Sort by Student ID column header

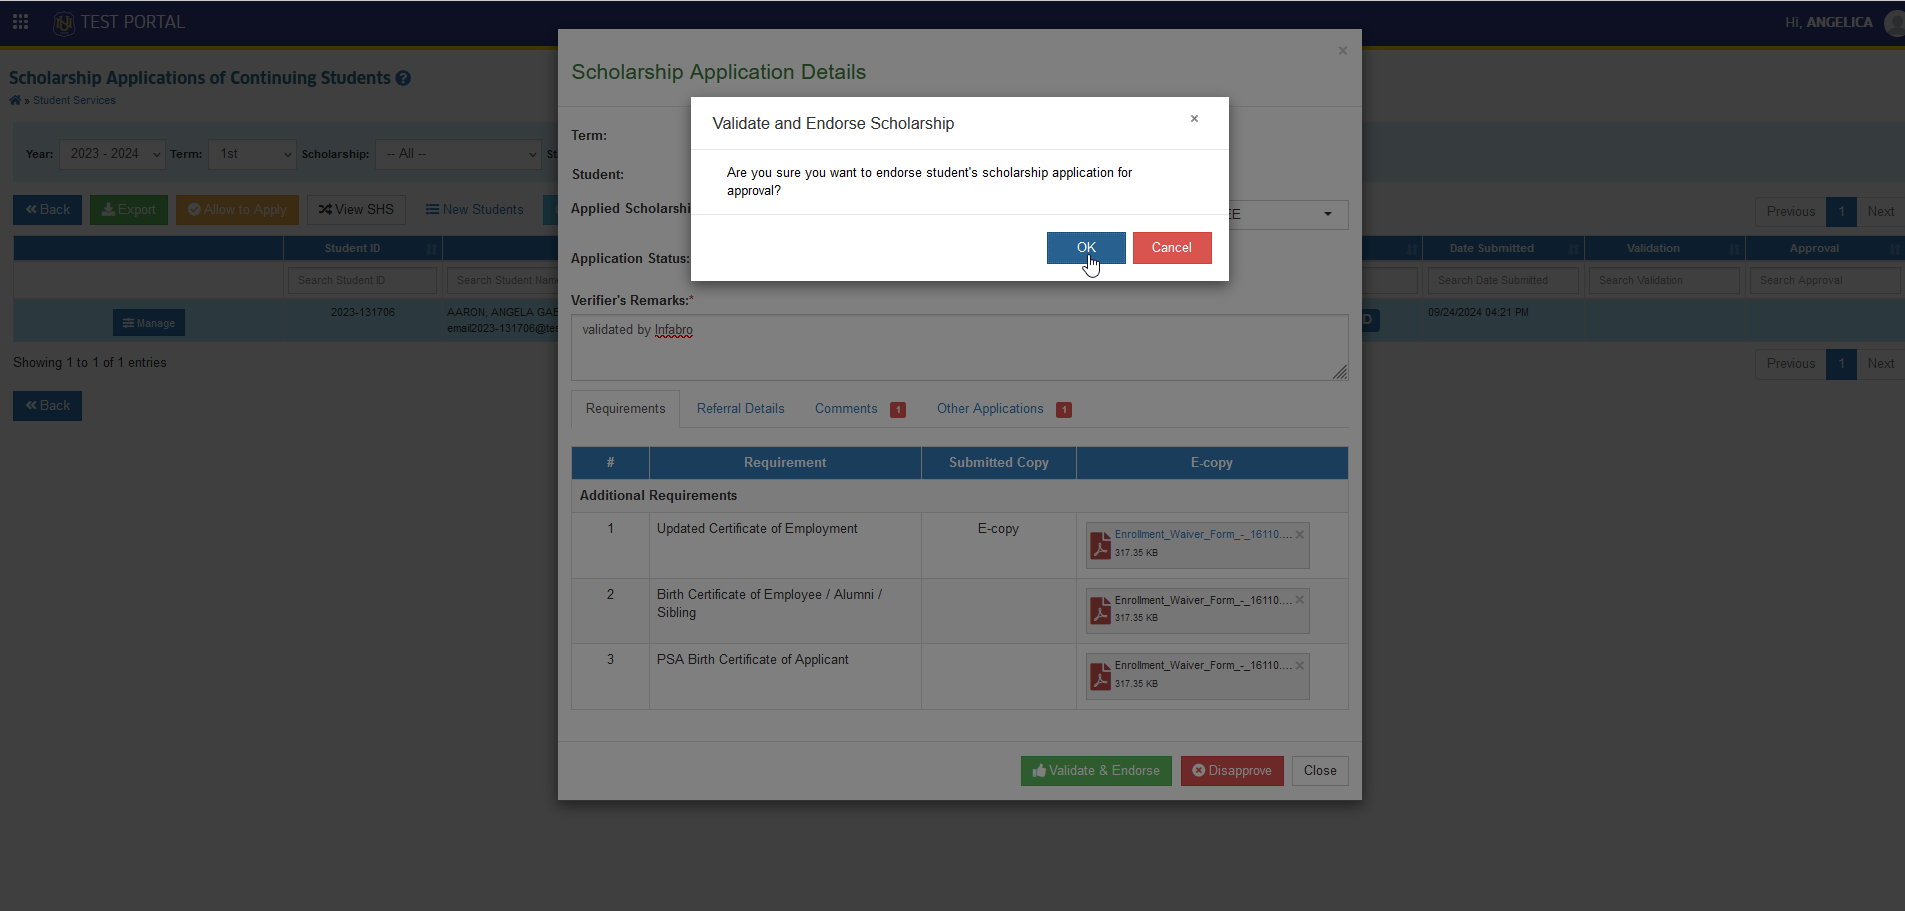363,248
